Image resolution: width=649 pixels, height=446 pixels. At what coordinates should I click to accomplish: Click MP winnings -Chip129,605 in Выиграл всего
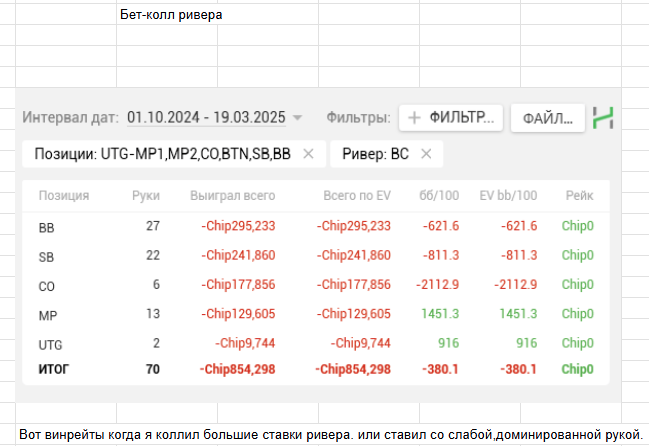(x=238, y=314)
